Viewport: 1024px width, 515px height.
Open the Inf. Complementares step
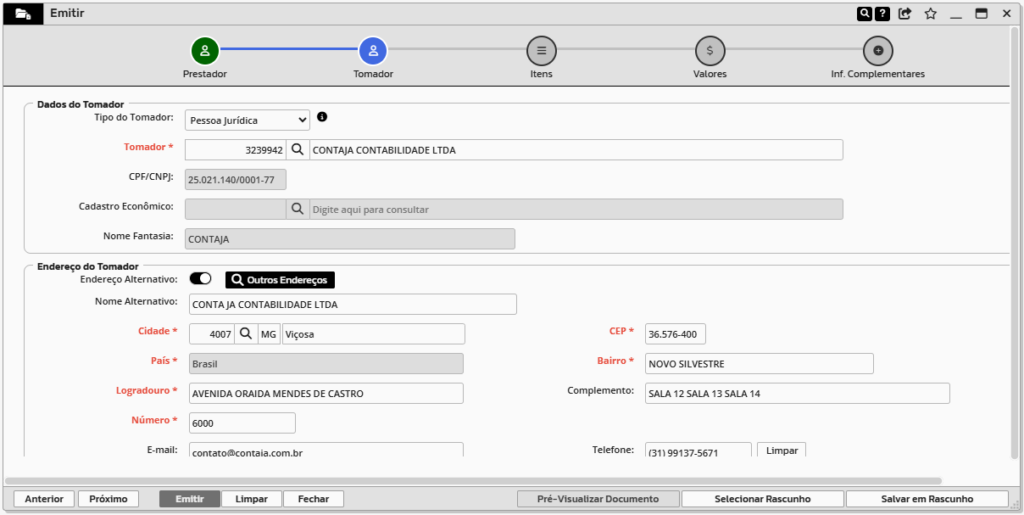point(877,50)
